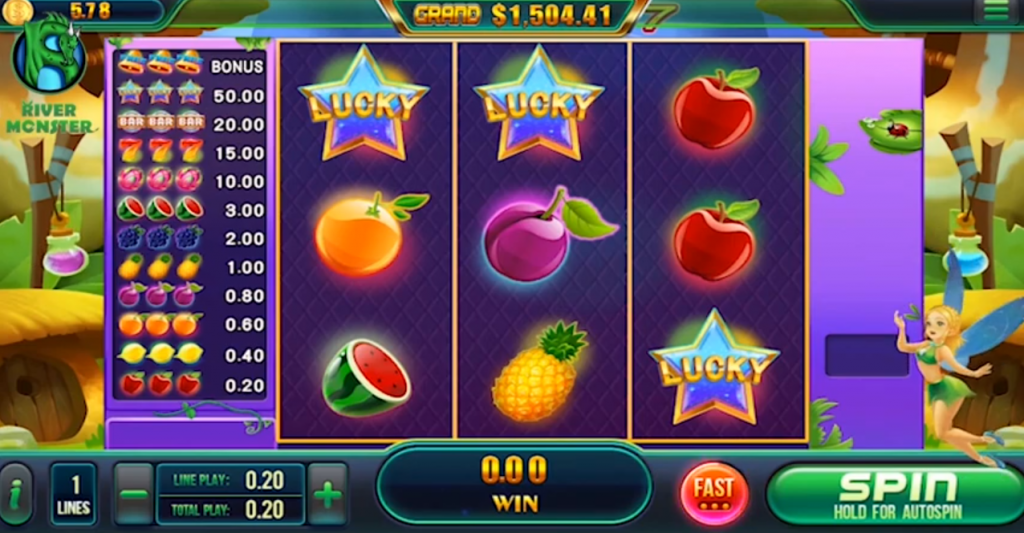The height and width of the screenshot is (533, 1024).
Task: Open the hamburger menu at top right
Action: pyautogui.click(x=996, y=11)
